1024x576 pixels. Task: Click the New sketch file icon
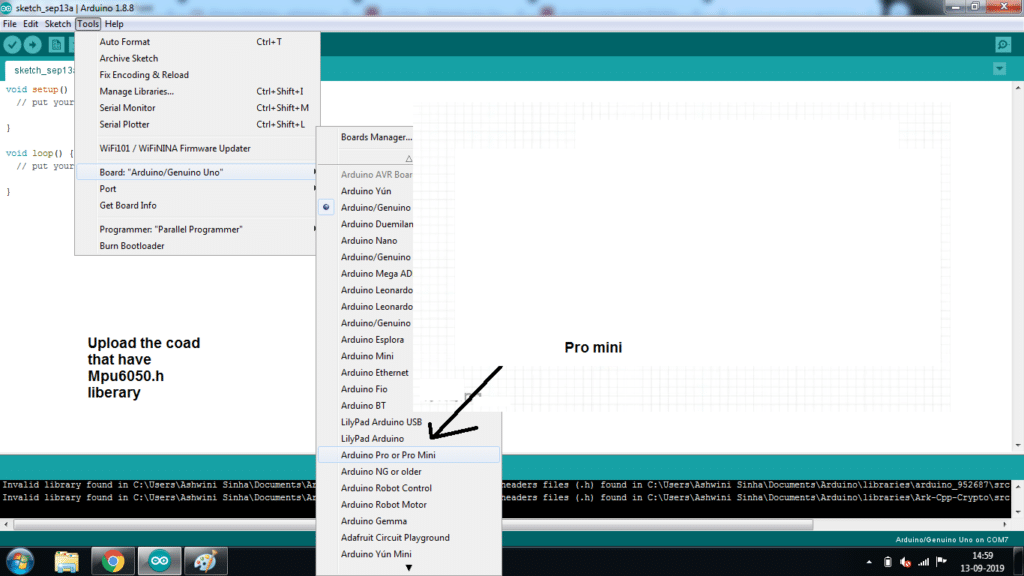click(57, 45)
